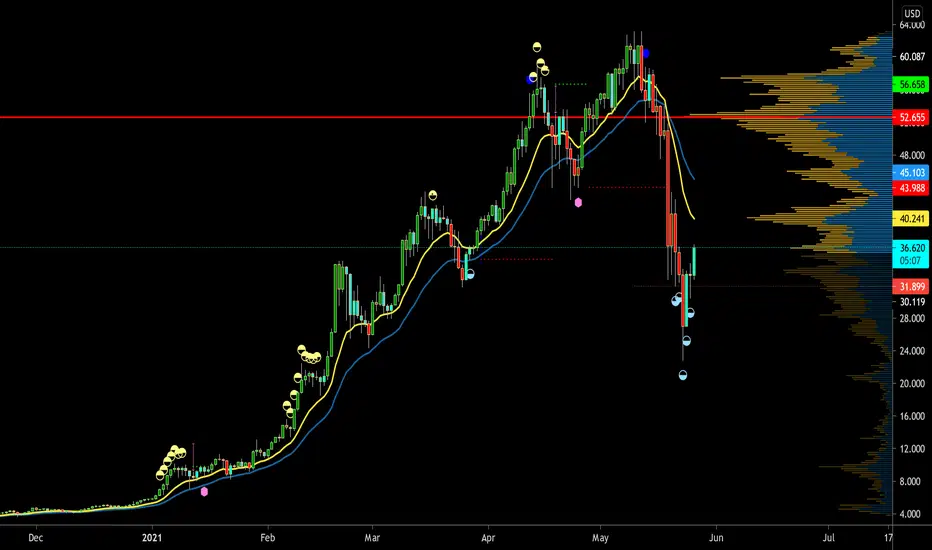Select the blue moving average line end near 45.103
The image size is (932, 550).
pyautogui.click(x=692, y=177)
